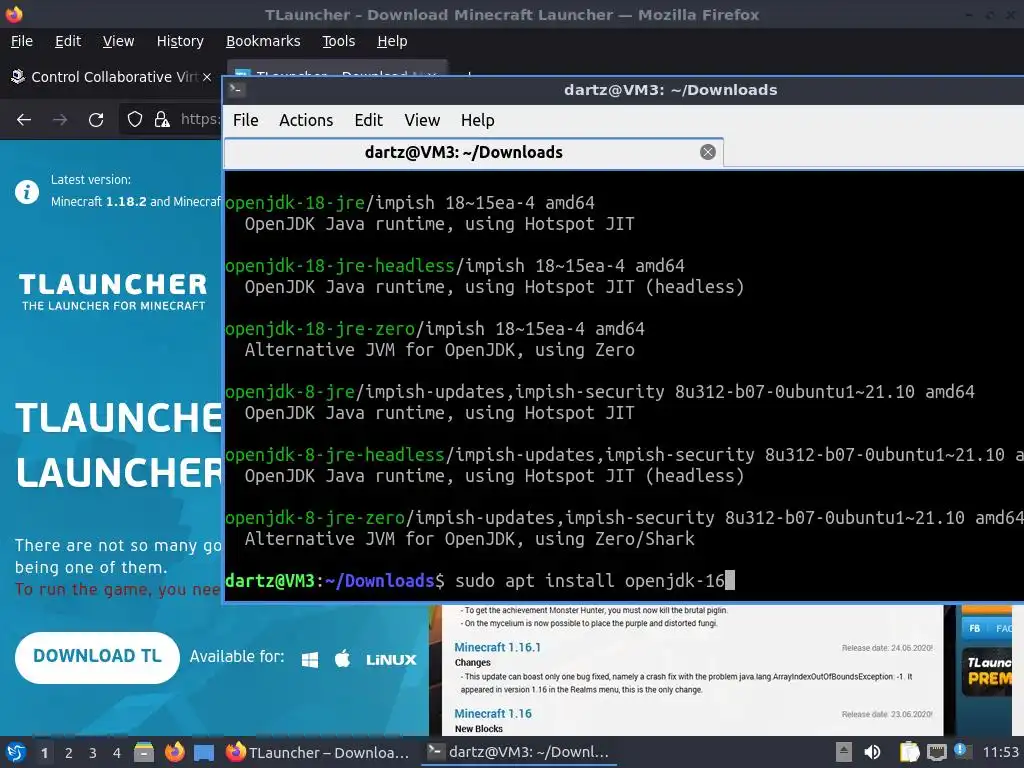
Task: Switch to workspace 3 in the pager
Action: [x=93, y=753]
